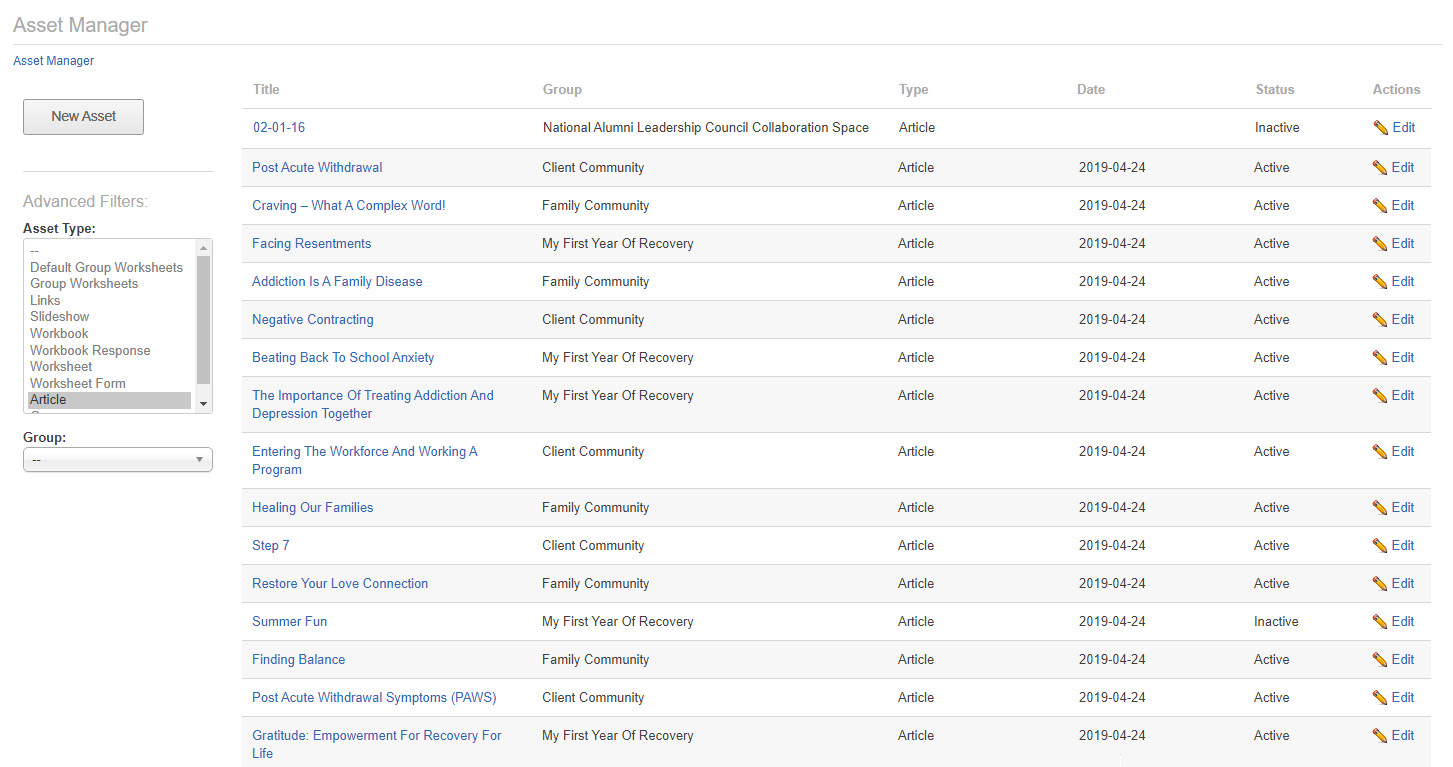Viewport: 1453px width, 767px height.
Task: Open the Group filter dropdown
Action: pyautogui.click(x=118, y=460)
